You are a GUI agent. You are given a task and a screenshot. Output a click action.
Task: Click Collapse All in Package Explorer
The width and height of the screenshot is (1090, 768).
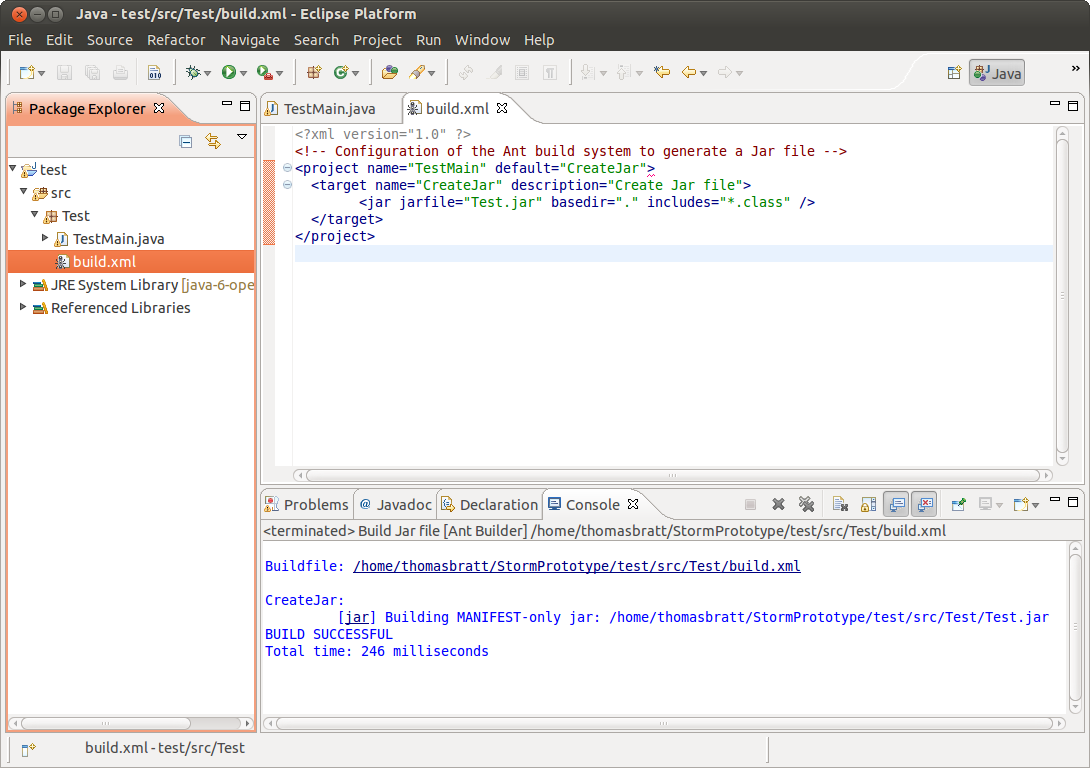186,142
